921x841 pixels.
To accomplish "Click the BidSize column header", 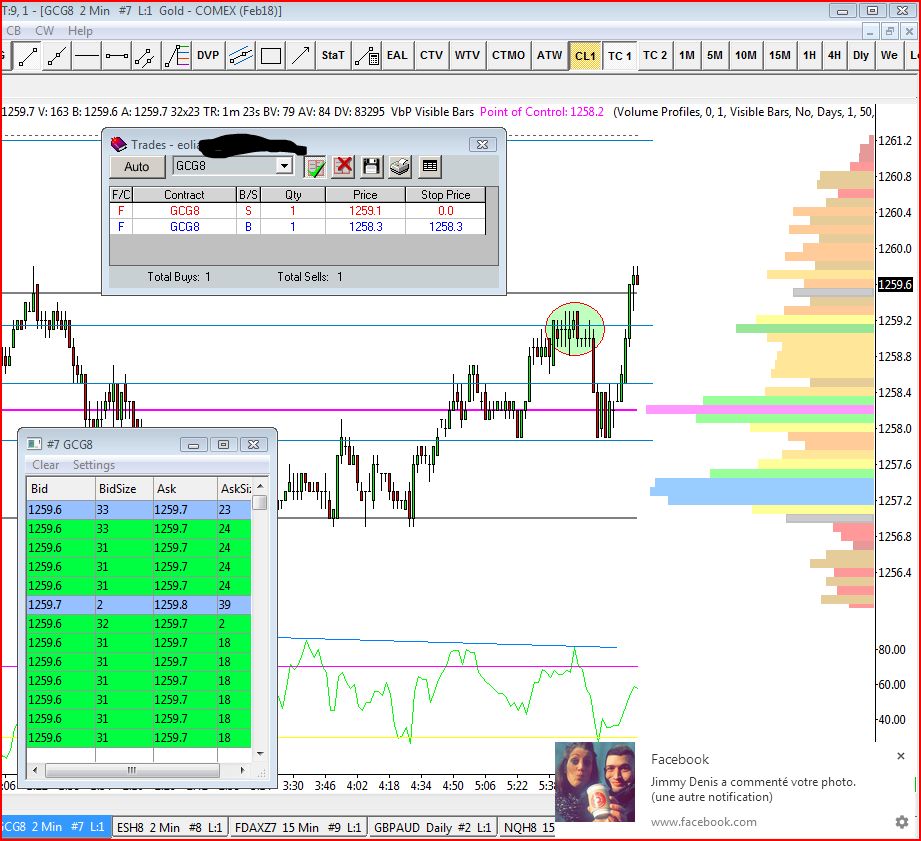I will pyautogui.click(x=124, y=489).
